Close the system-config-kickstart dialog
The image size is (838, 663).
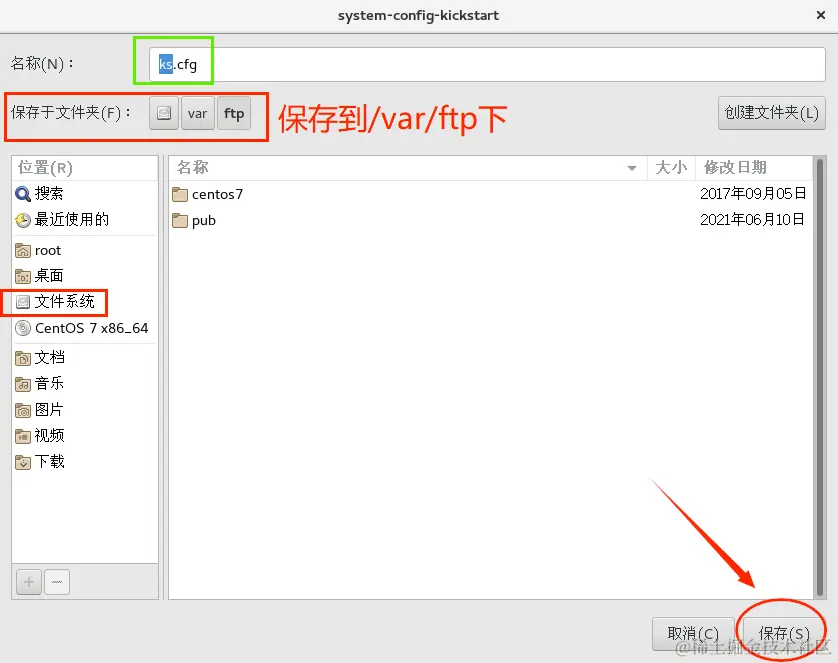tap(821, 15)
